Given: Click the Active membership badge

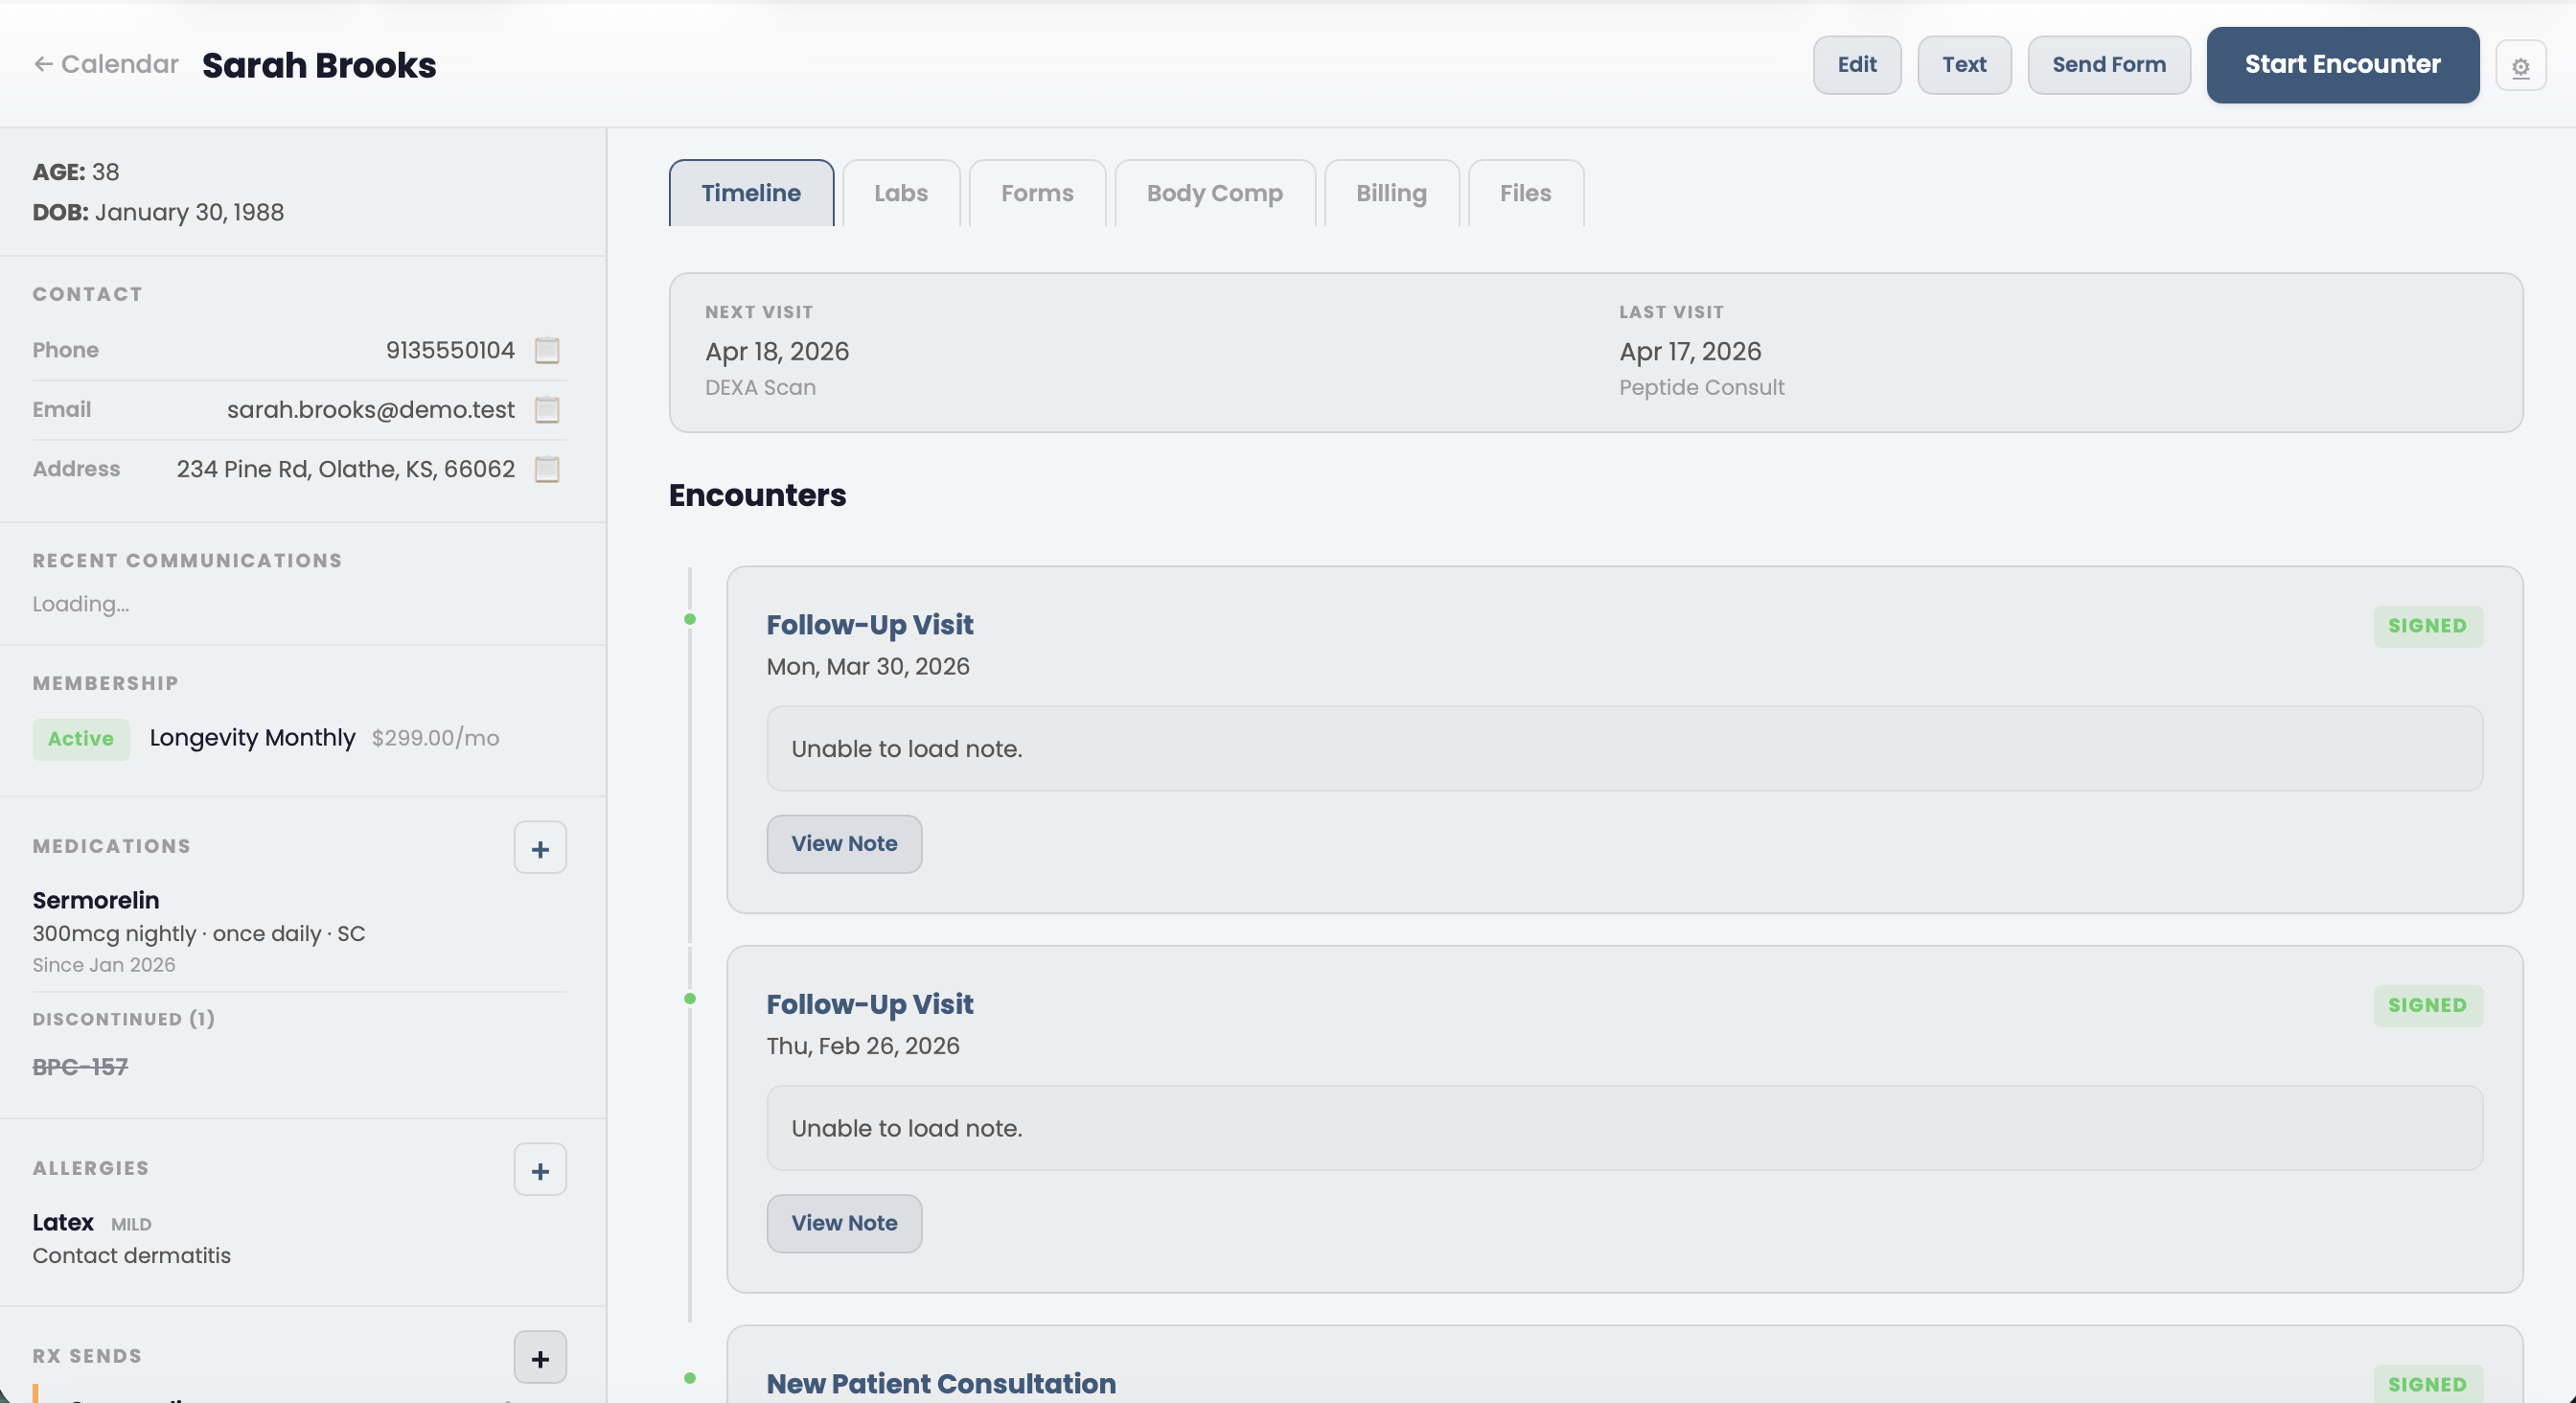Looking at the screenshot, I should 80,739.
